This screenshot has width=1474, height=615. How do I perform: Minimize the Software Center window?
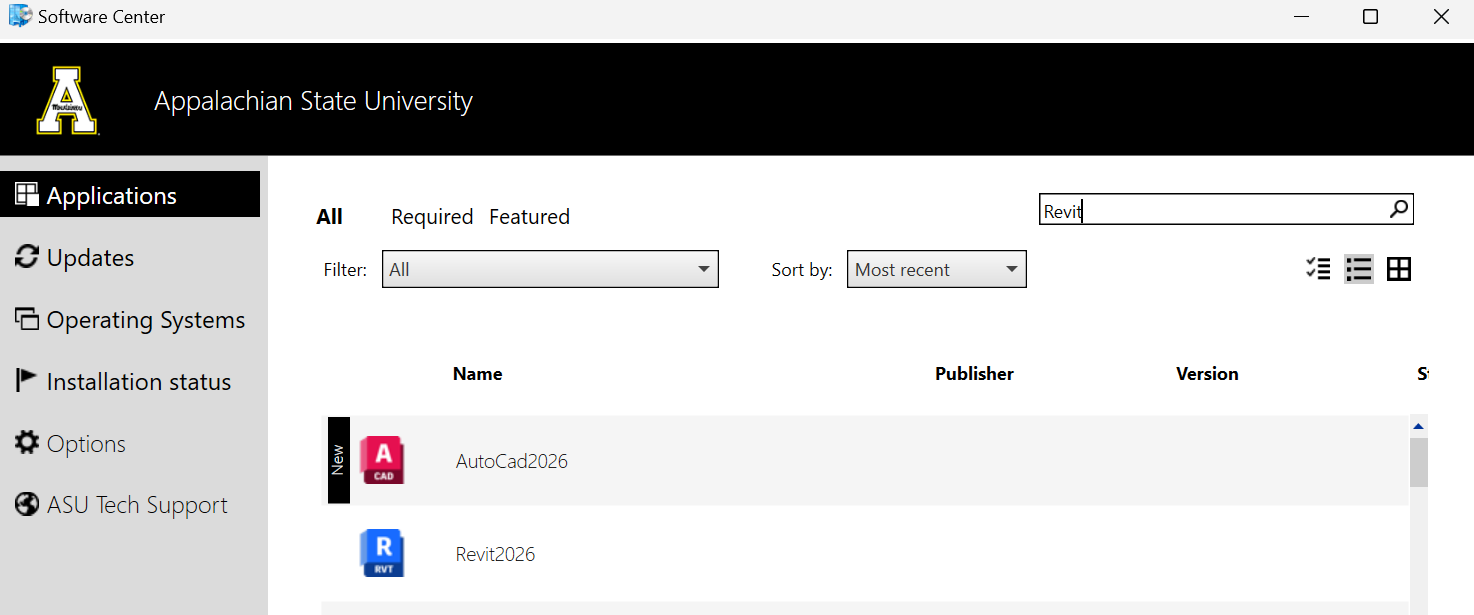point(1301,17)
